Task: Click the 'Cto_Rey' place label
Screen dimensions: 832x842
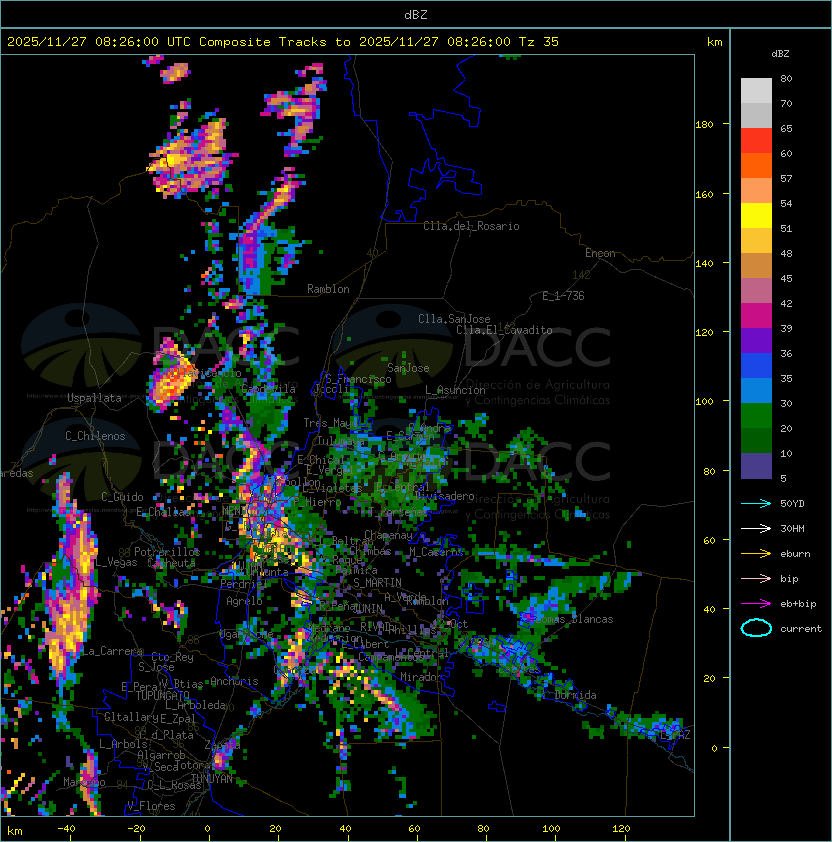Action: pyautogui.click(x=172, y=657)
